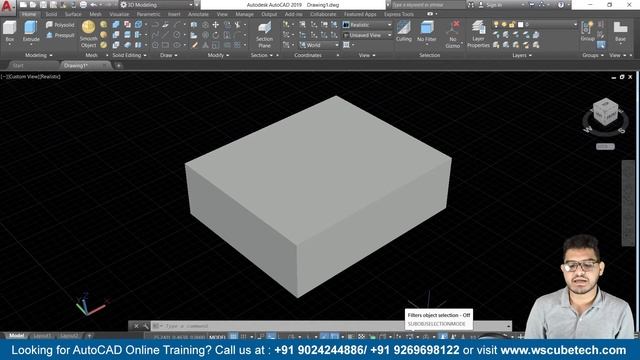Click the search keyword input box
Screen dimensions: 640x360
(x=428, y=5)
